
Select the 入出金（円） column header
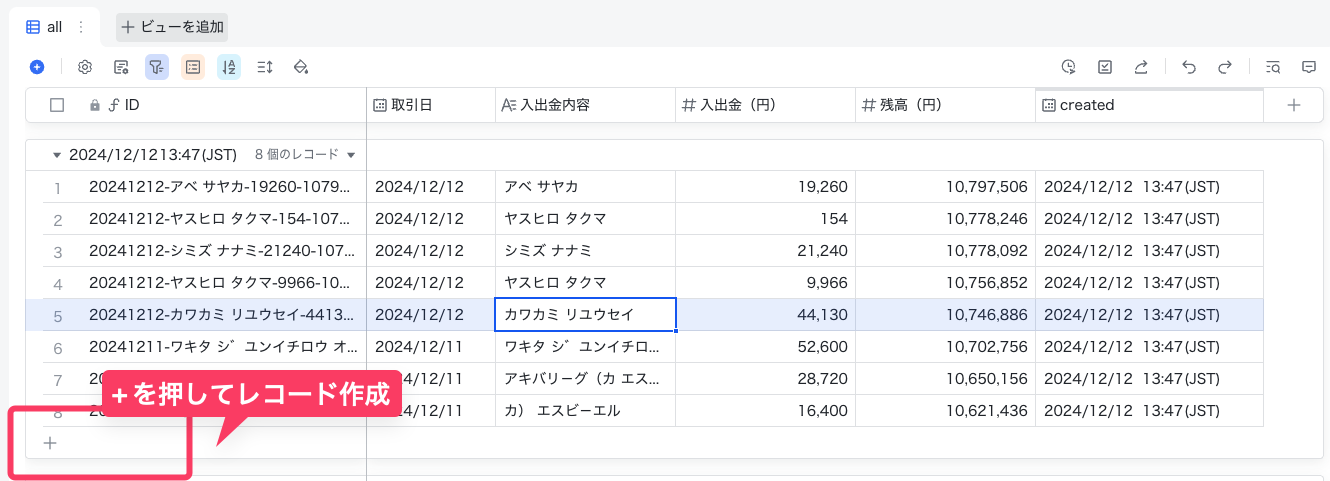tap(765, 105)
